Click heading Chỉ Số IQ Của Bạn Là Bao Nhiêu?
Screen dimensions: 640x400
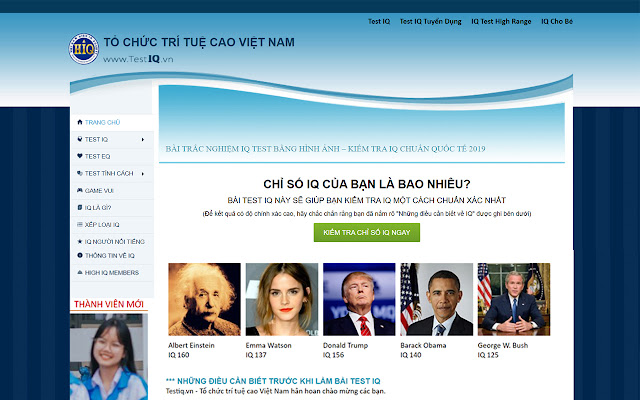click(x=367, y=184)
